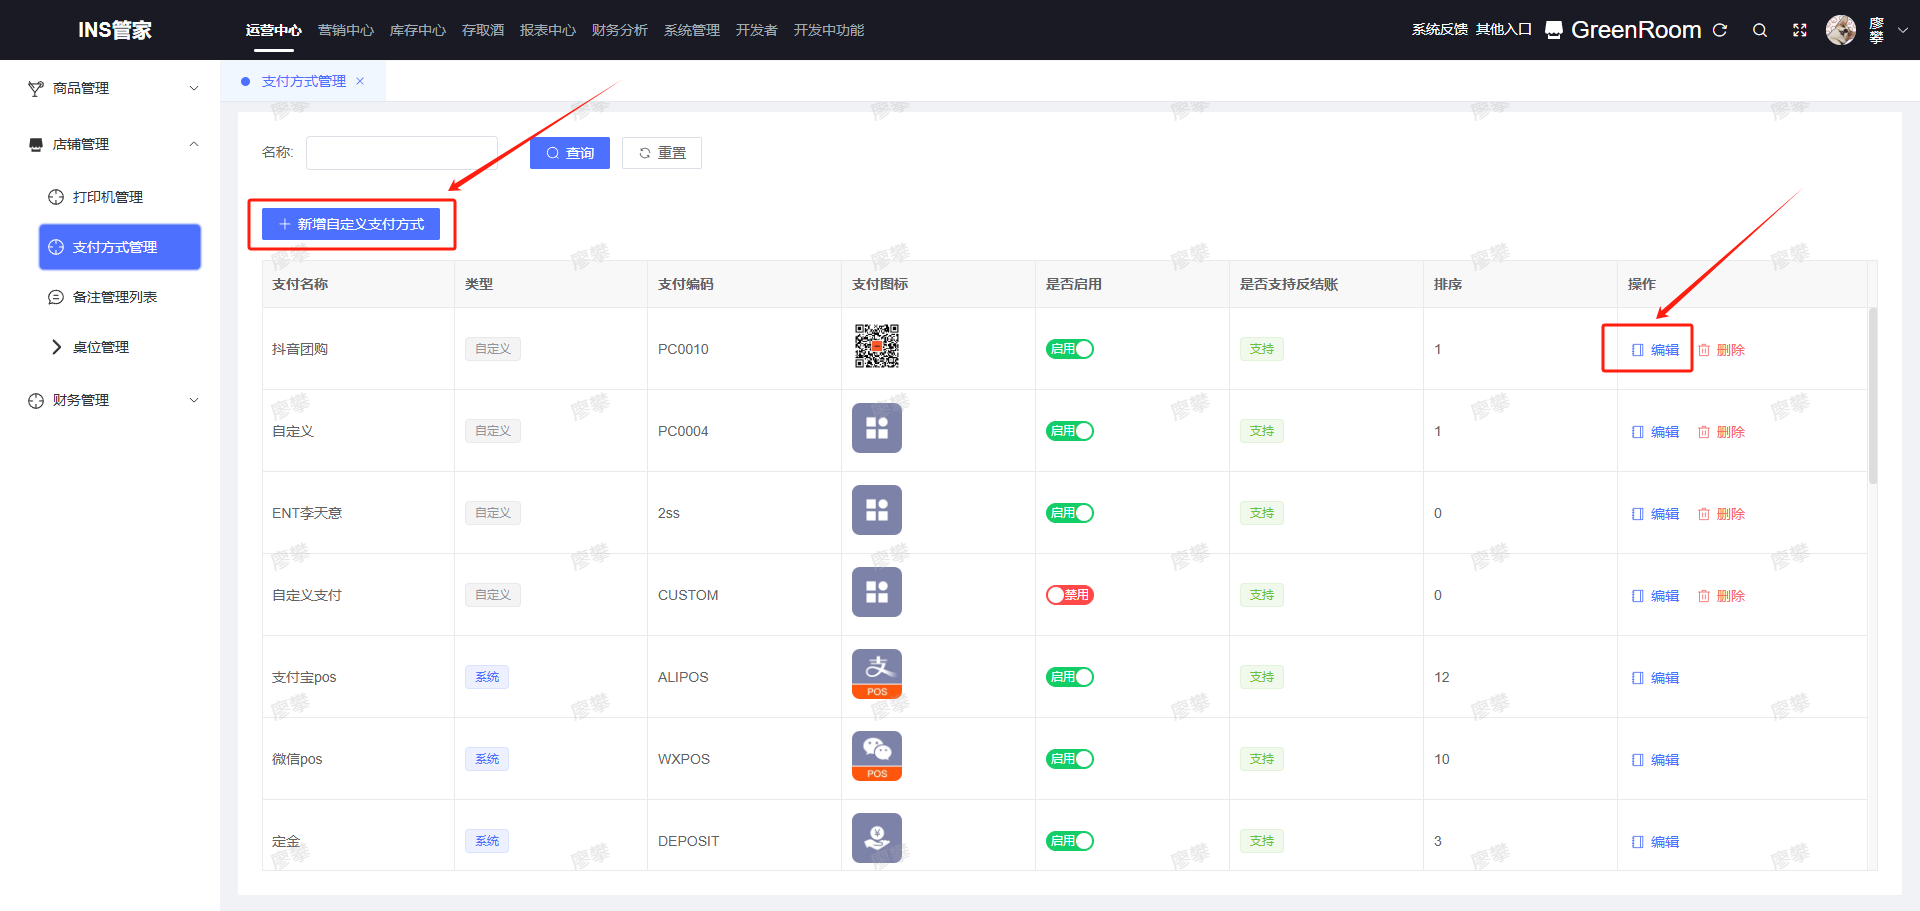This screenshot has height=911, width=1920.
Task: Click the 店铺管理 sidebar store icon
Action: click(x=36, y=144)
